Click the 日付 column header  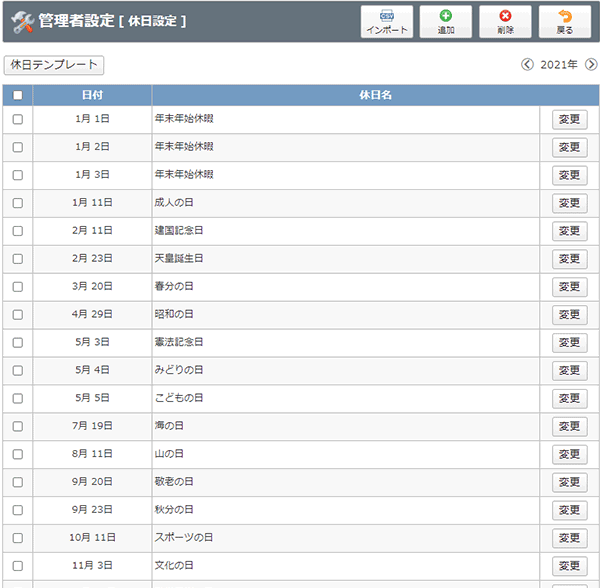(x=92, y=95)
